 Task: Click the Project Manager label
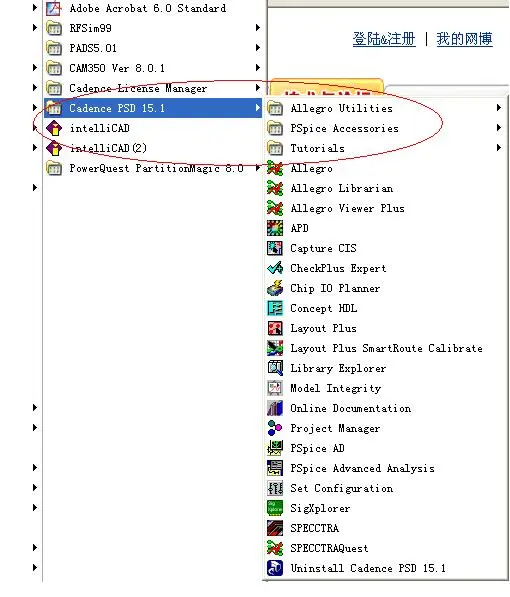pyautogui.click(x=335, y=428)
